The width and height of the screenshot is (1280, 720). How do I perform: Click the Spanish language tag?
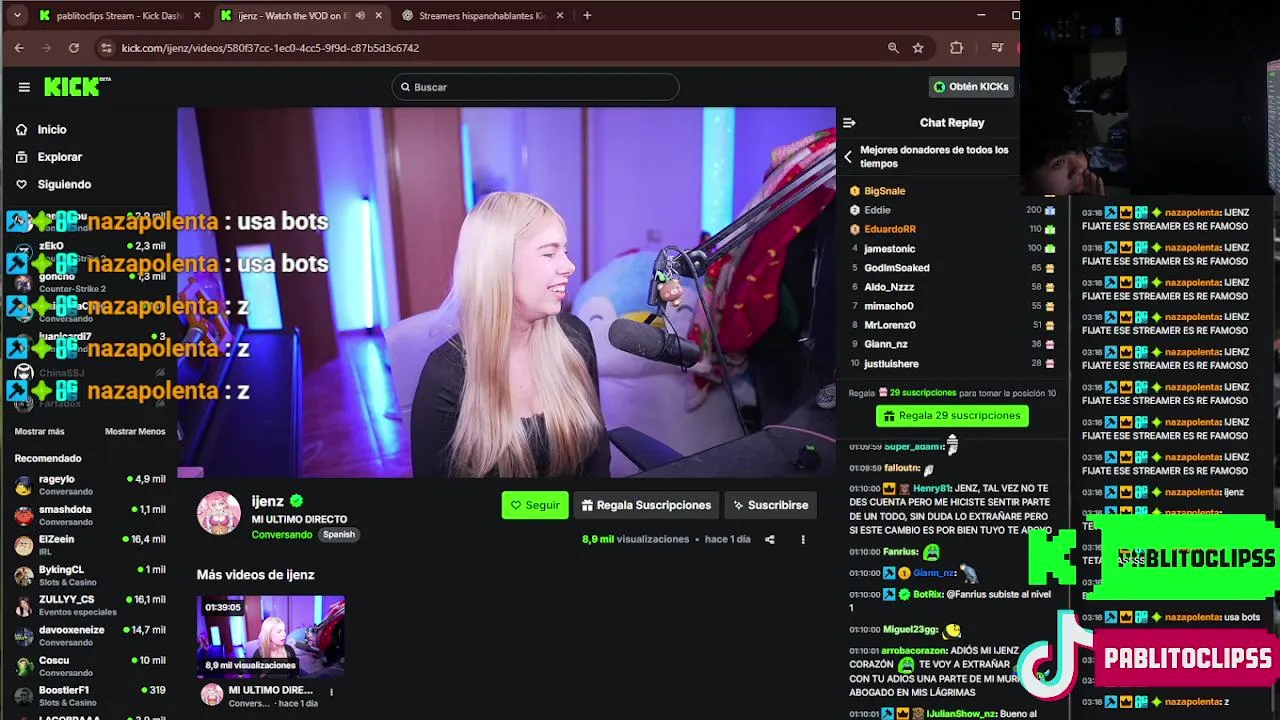pyautogui.click(x=339, y=535)
